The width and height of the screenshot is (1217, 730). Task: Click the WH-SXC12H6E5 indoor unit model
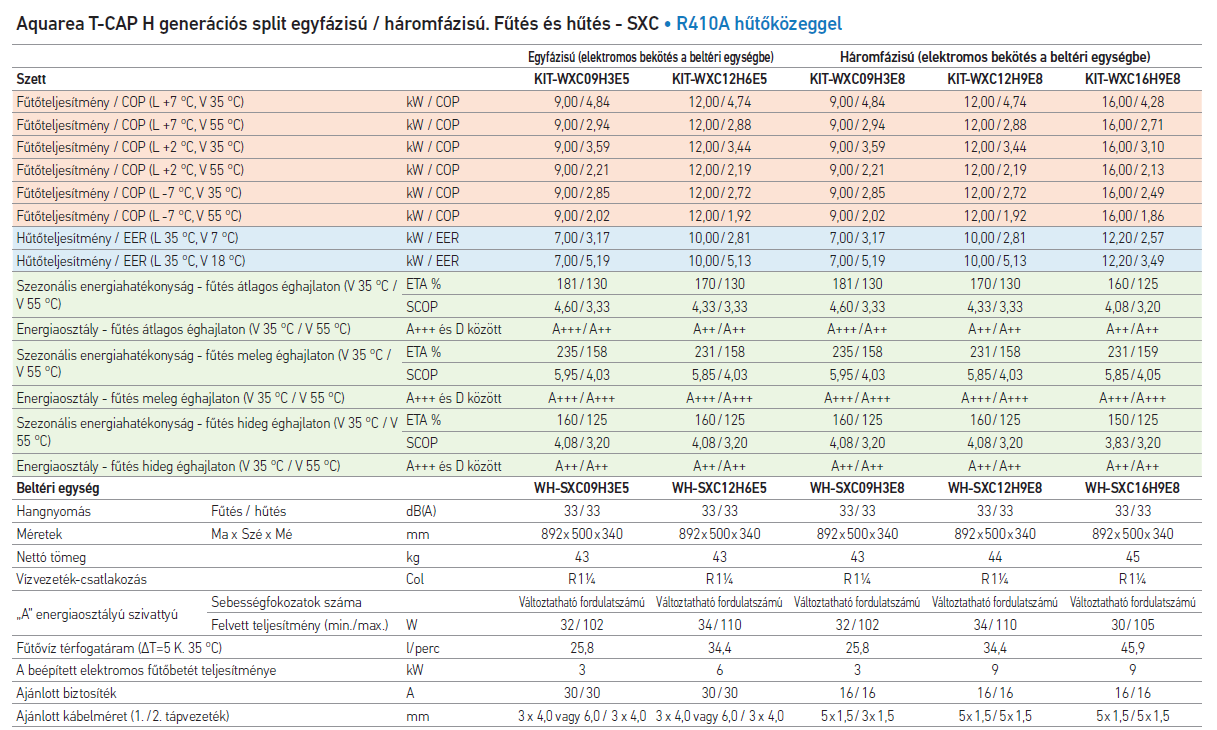(718, 488)
